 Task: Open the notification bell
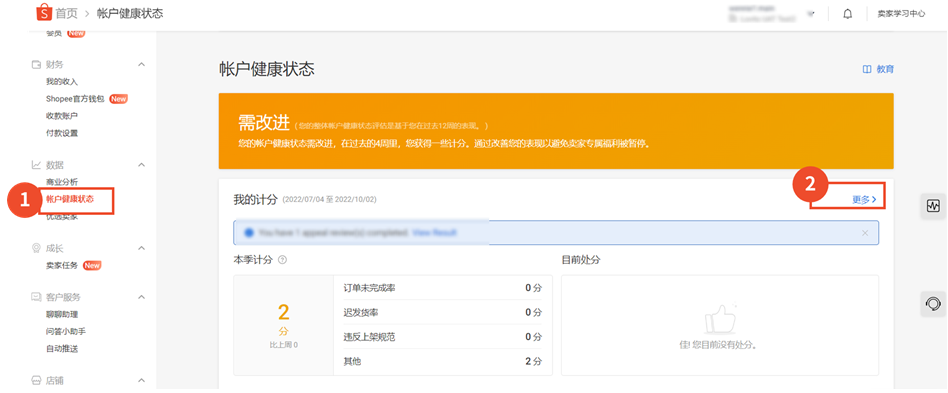[848, 14]
